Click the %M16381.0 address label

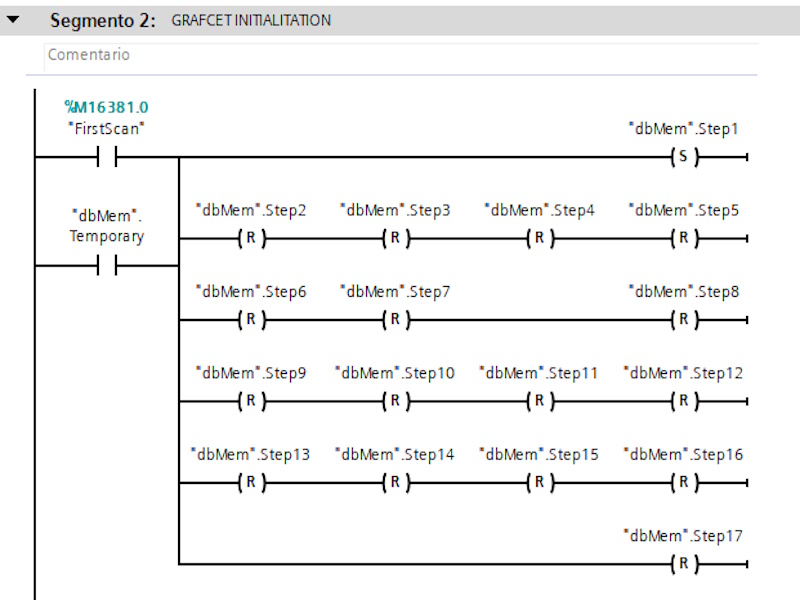point(107,107)
